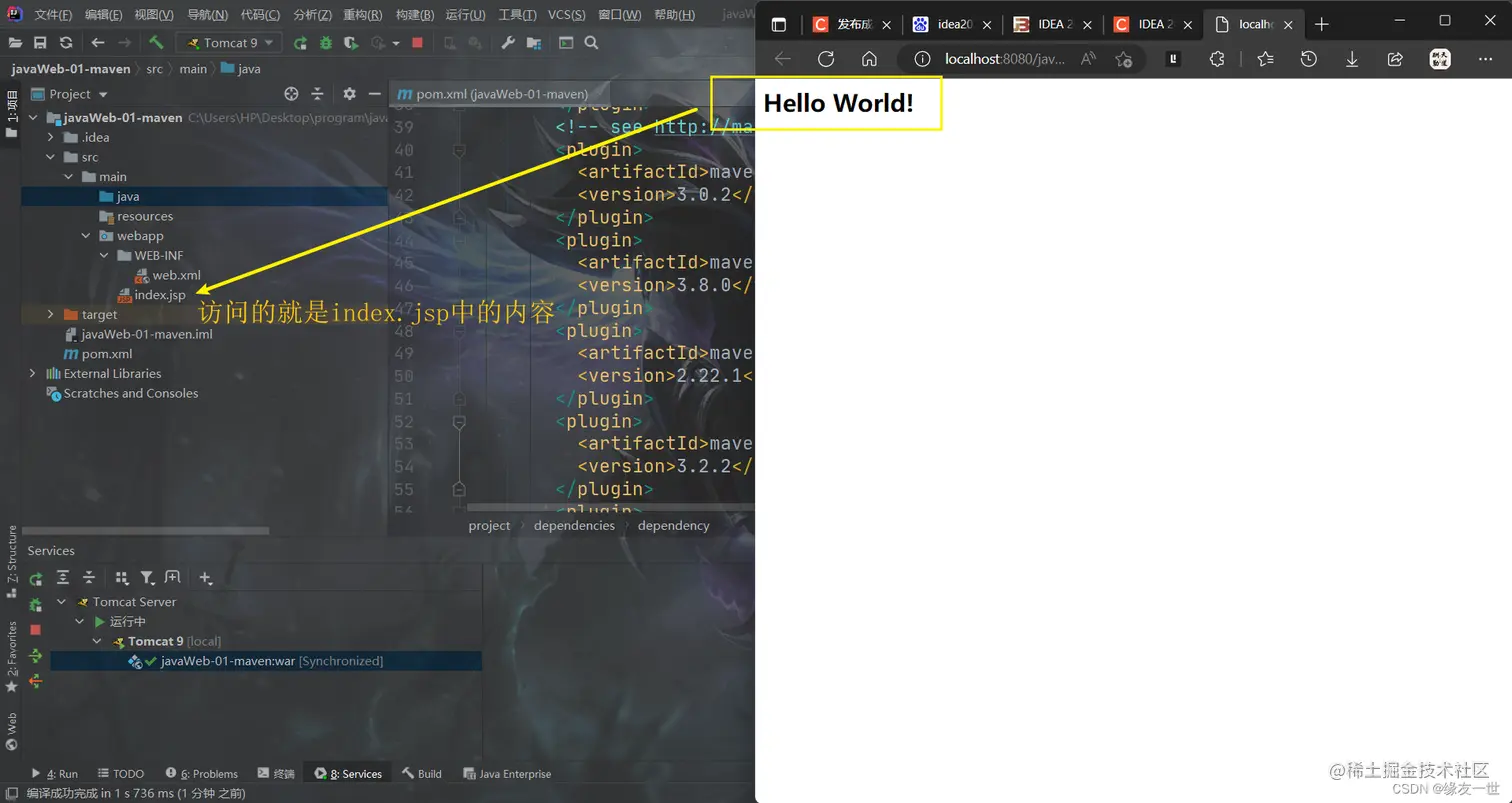Viewport: 1512px width, 803px height.
Task: Collapse the WEB-INF folder node
Action: [x=105, y=255]
